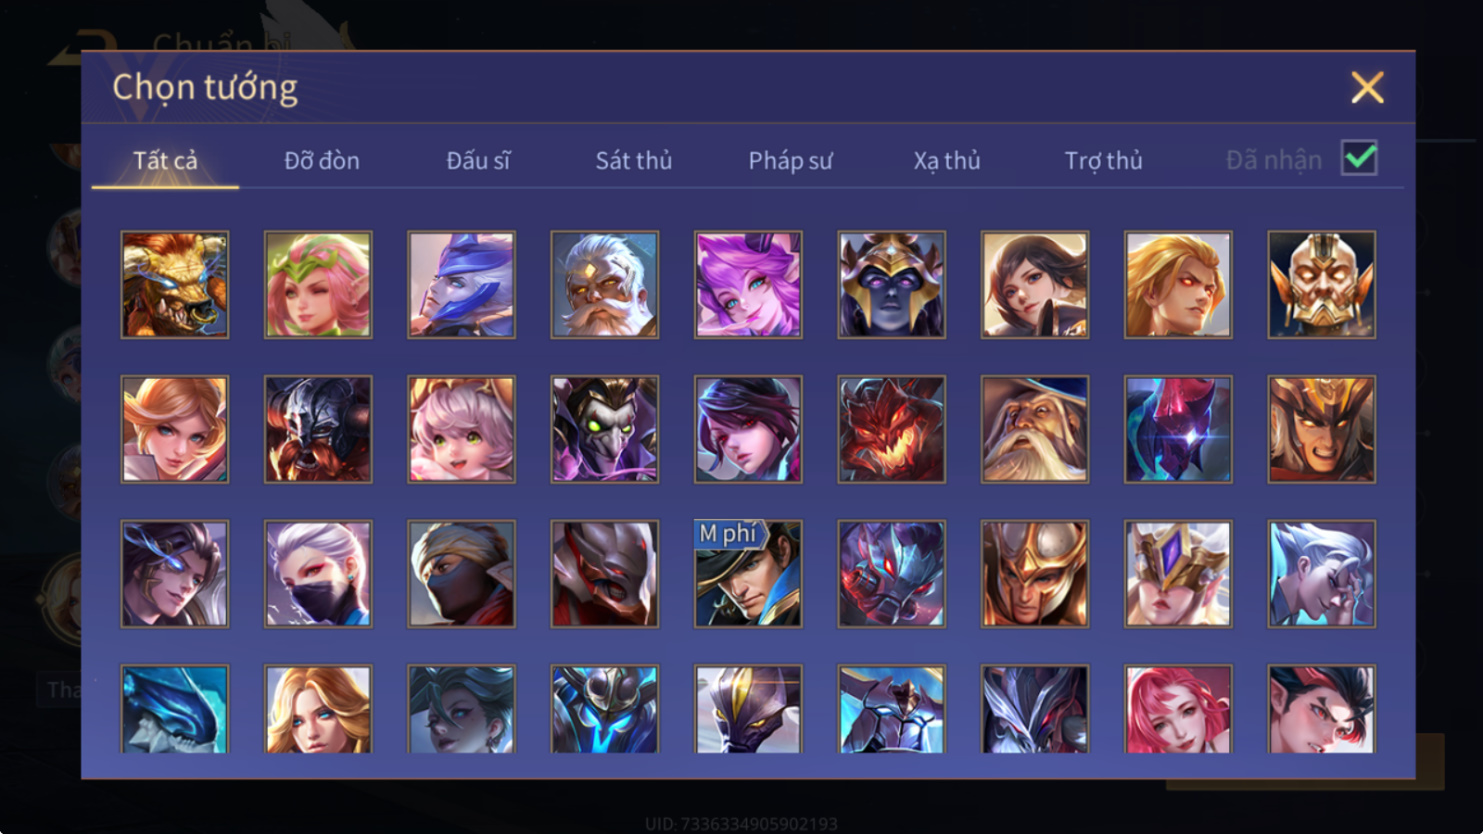Viewport: 1483px width, 834px height.
Task: Open the Sát thủ tab
Action: click(634, 160)
